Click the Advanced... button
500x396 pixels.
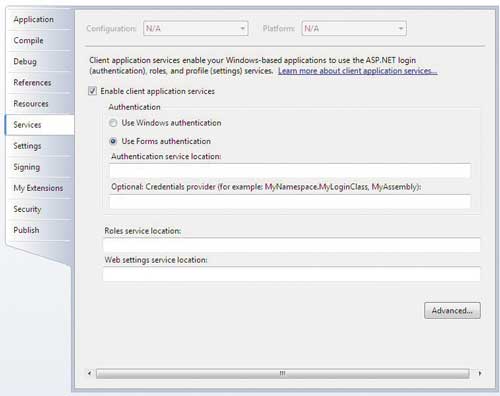click(452, 310)
